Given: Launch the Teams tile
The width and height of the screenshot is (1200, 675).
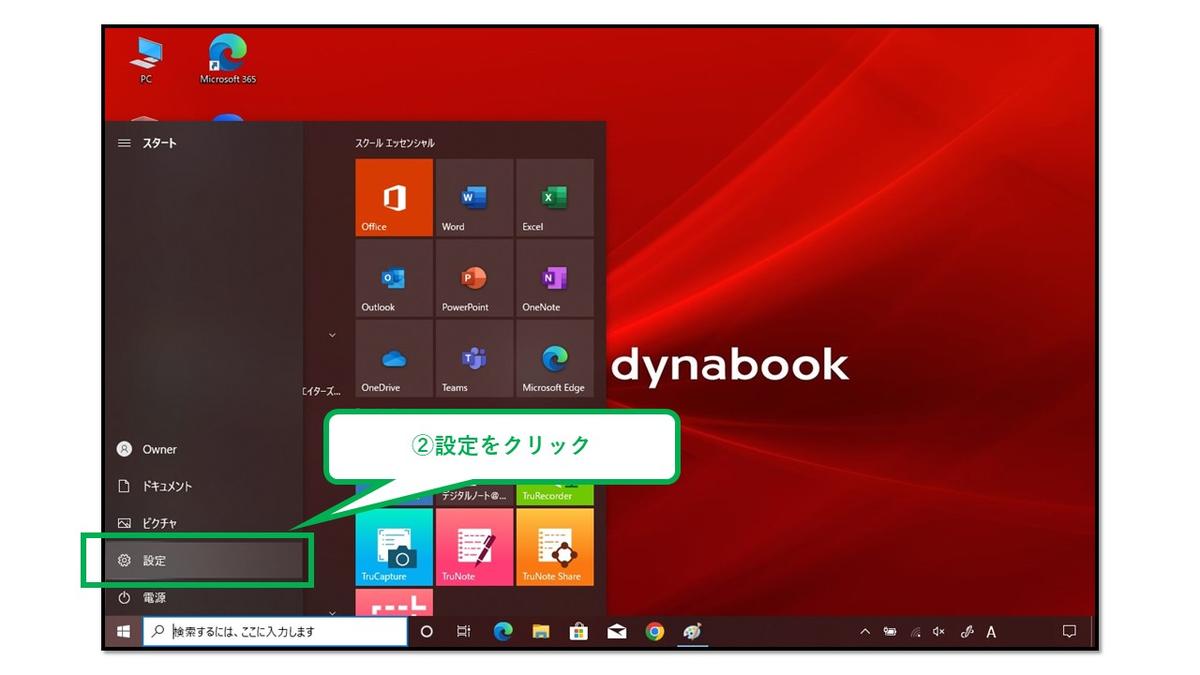Looking at the screenshot, I should click(x=474, y=358).
